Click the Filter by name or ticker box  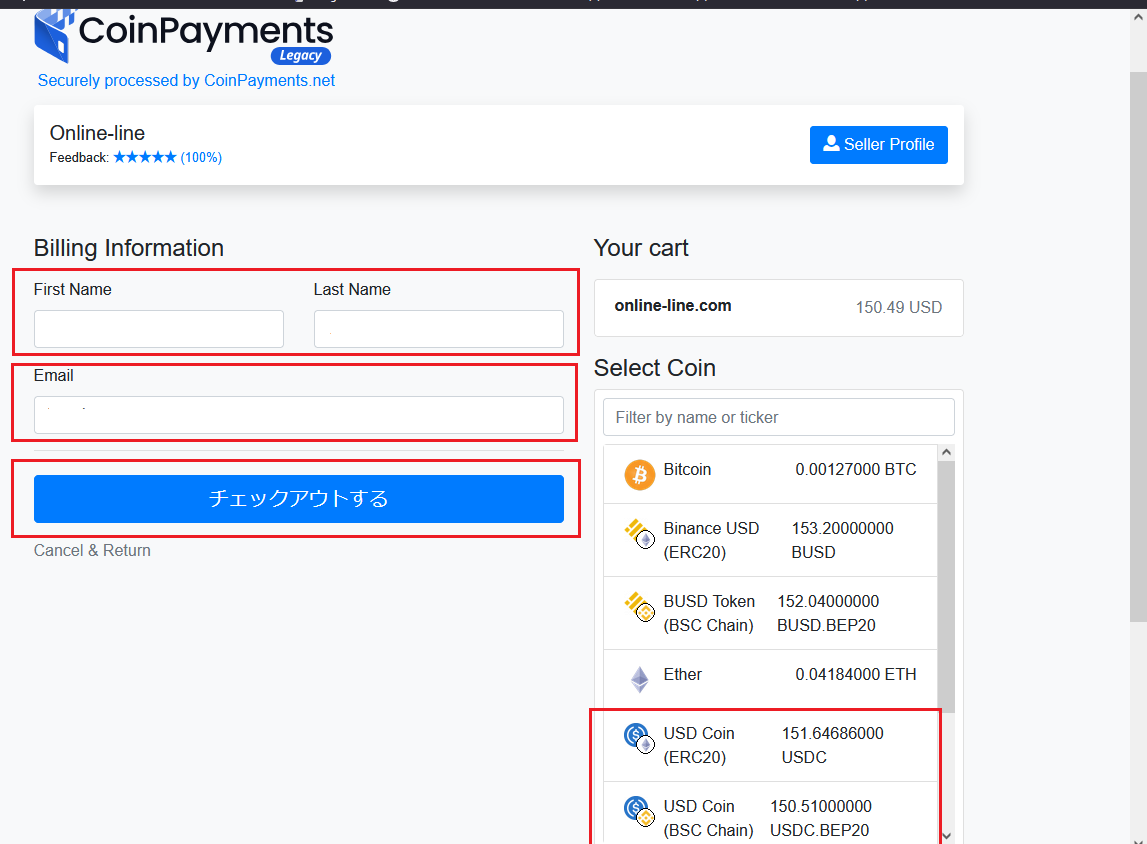pos(778,417)
